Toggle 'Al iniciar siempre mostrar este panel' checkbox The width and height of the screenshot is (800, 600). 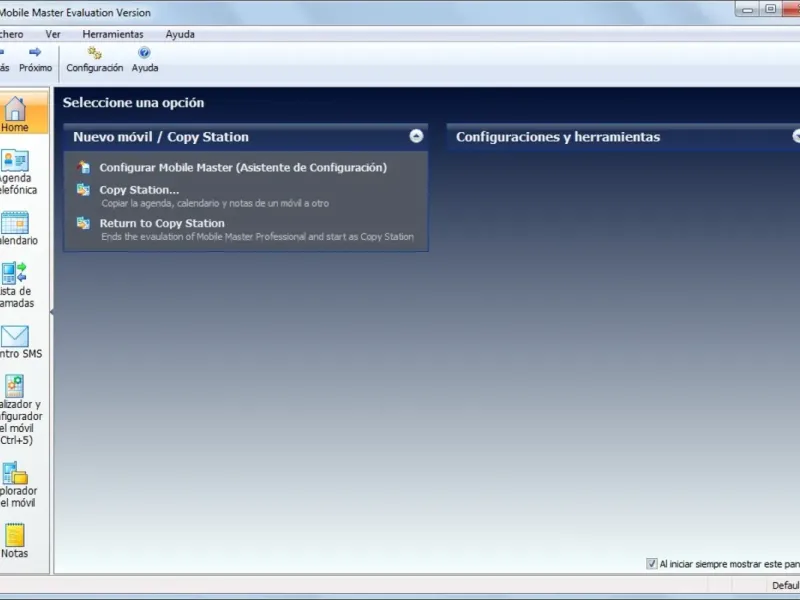coord(652,564)
